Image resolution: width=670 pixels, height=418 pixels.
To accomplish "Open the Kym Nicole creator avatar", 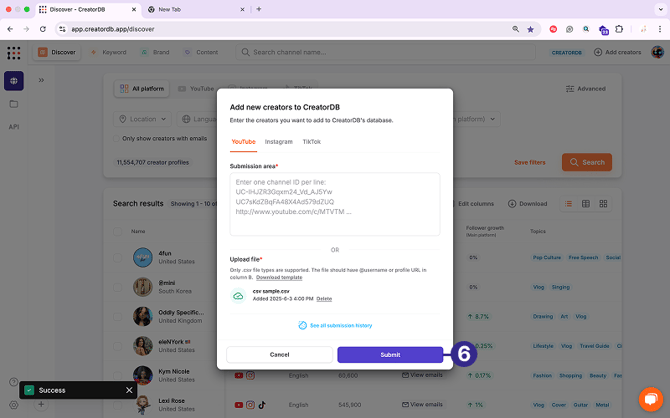I will [x=143, y=375].
